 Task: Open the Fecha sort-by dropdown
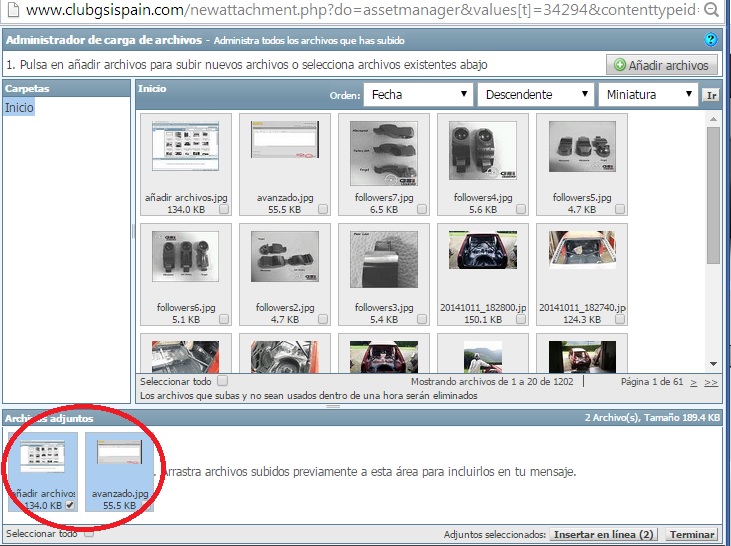[x=416, y=95]
